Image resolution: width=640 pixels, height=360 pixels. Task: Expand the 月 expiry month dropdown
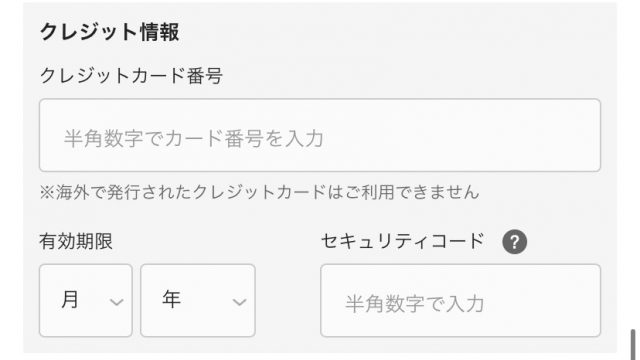[x=86, y=300]
